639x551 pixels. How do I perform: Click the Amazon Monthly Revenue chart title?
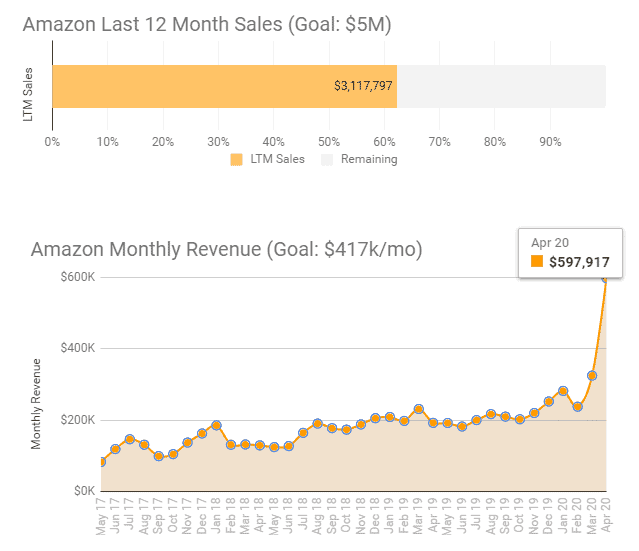227,250
